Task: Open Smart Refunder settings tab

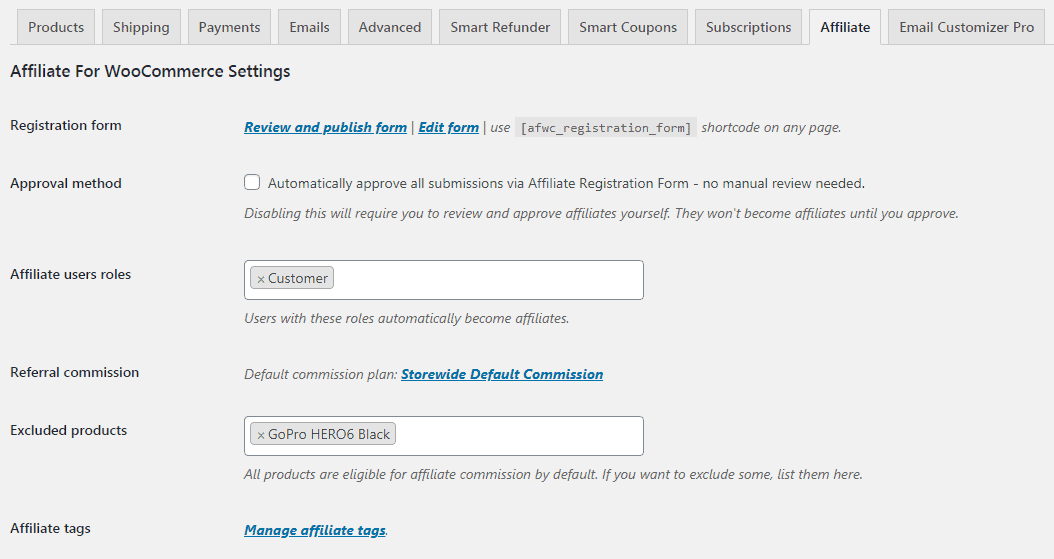Action: (500, 28)
